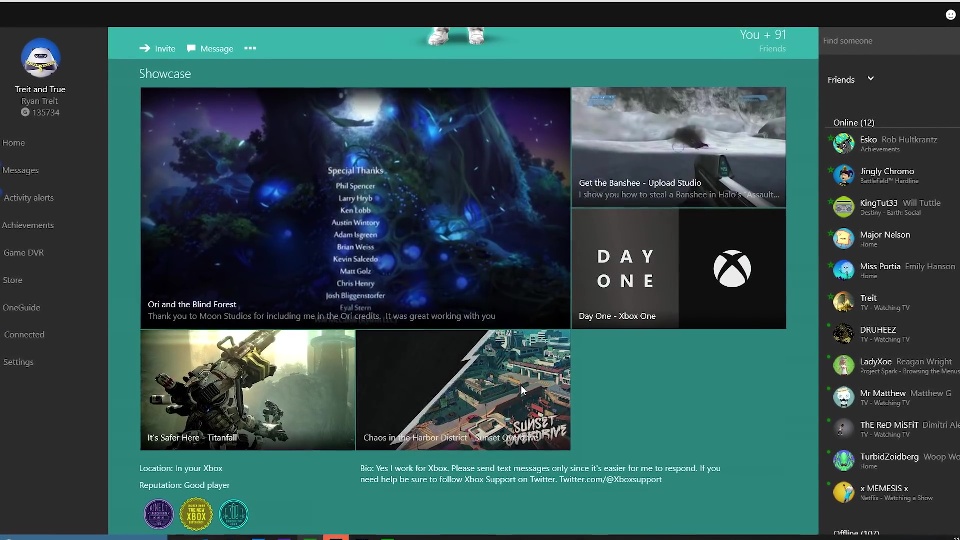The image size is (960, 540).
Task: Click the Reputation: Good player text
Action: (184, 485)
